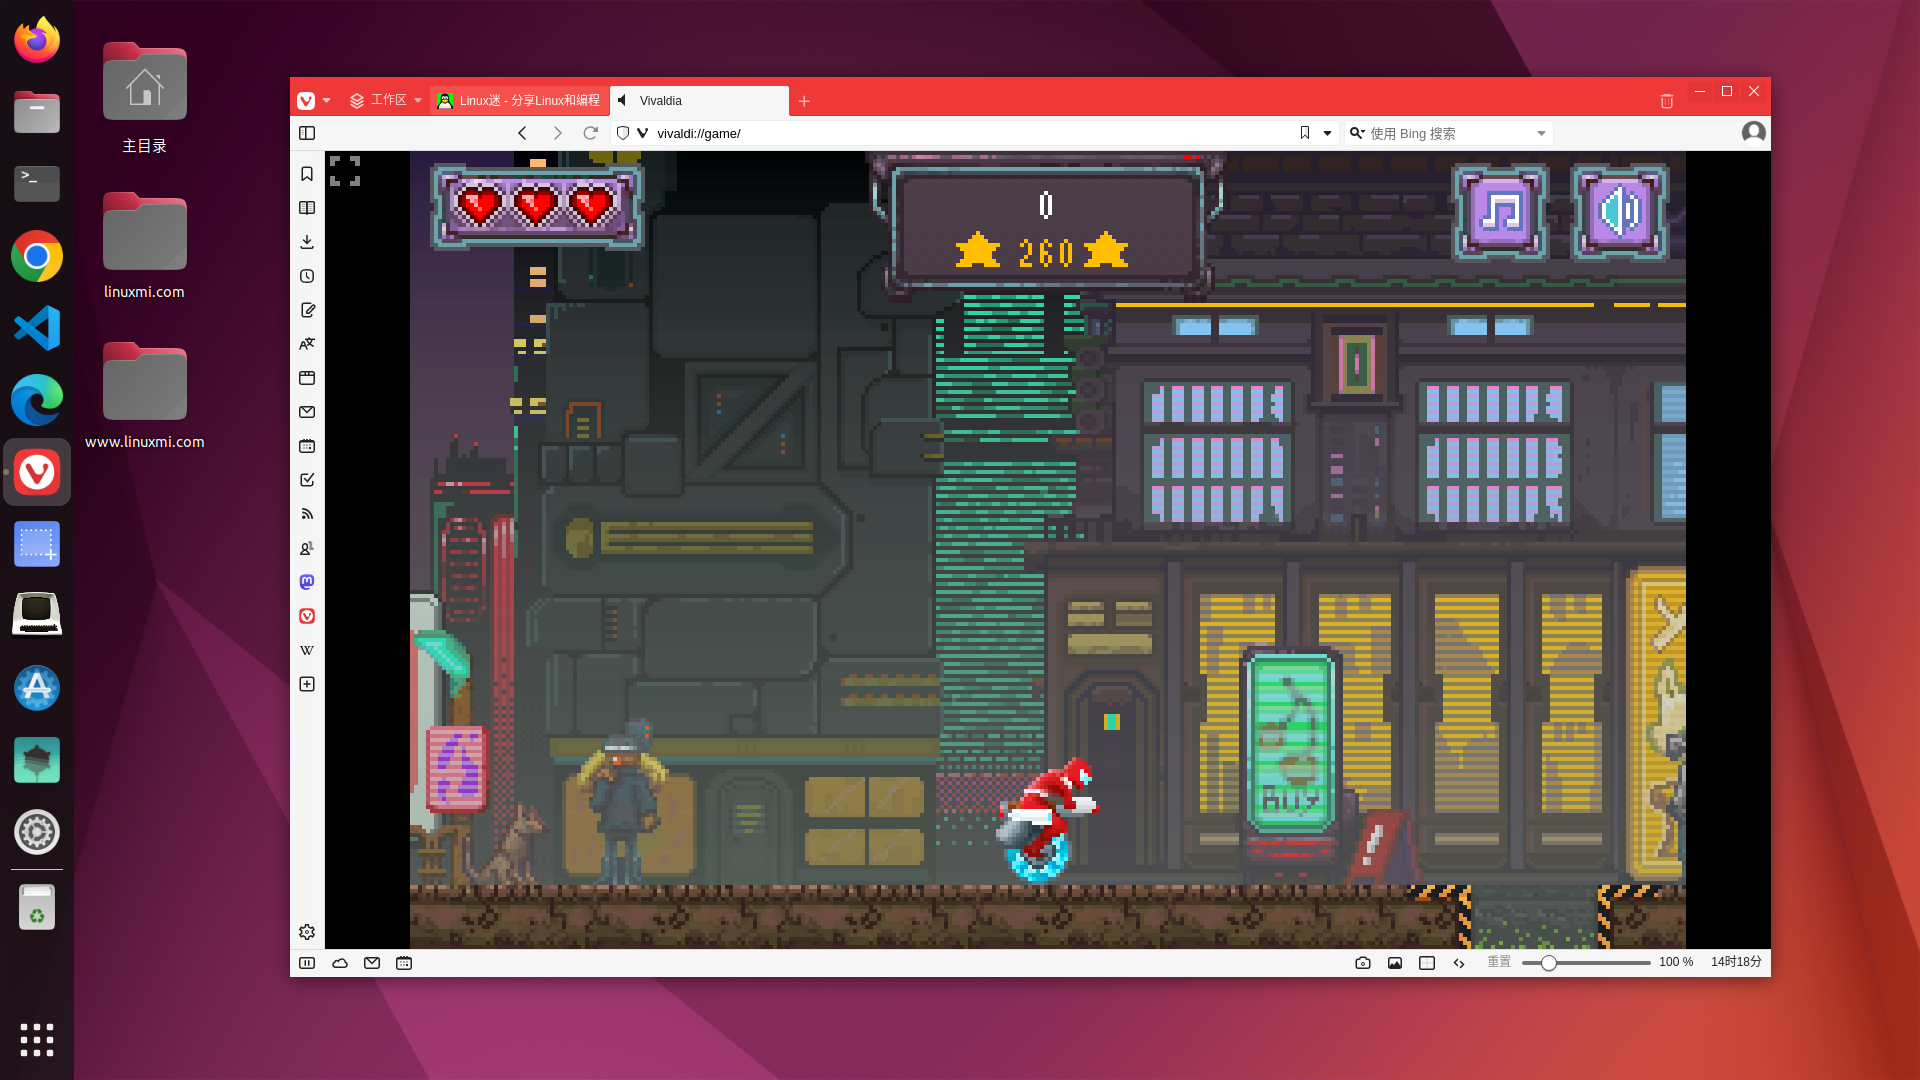The width and height of the screenshot is (1920, 1080).
Task: Select the 主目录 desktop folder
Action: (145, 98)
